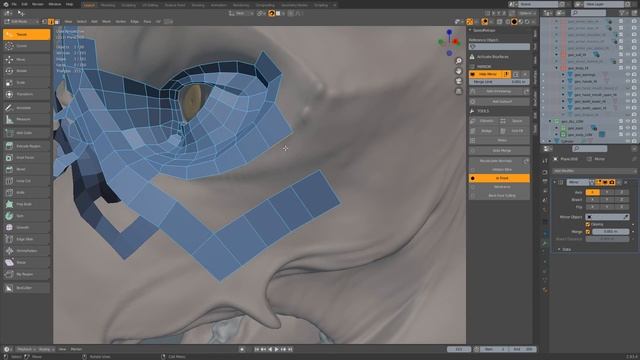The height and width of the screenshot is (360, 640).
Task: Click the timeline play button
Action: click(x=276, y=349)
